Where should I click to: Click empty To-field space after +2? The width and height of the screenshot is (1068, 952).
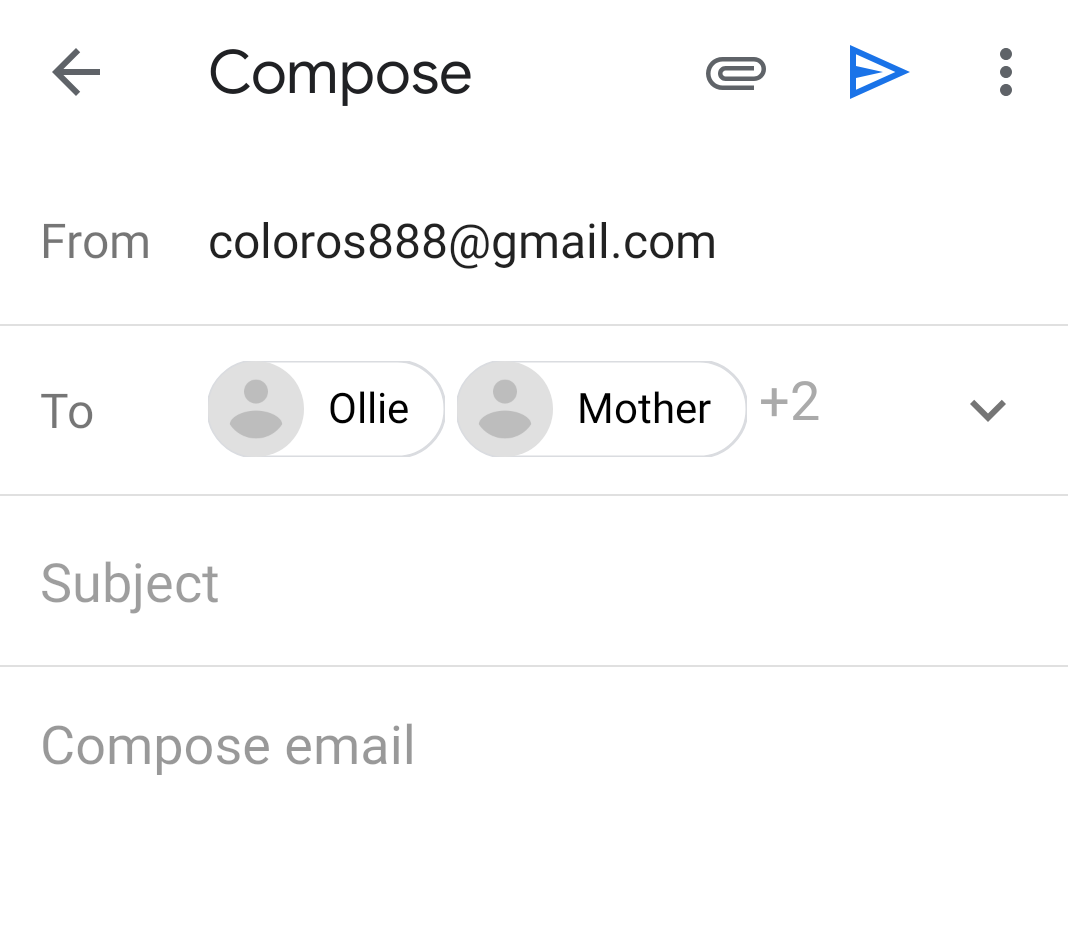click(x=890, y=410)
